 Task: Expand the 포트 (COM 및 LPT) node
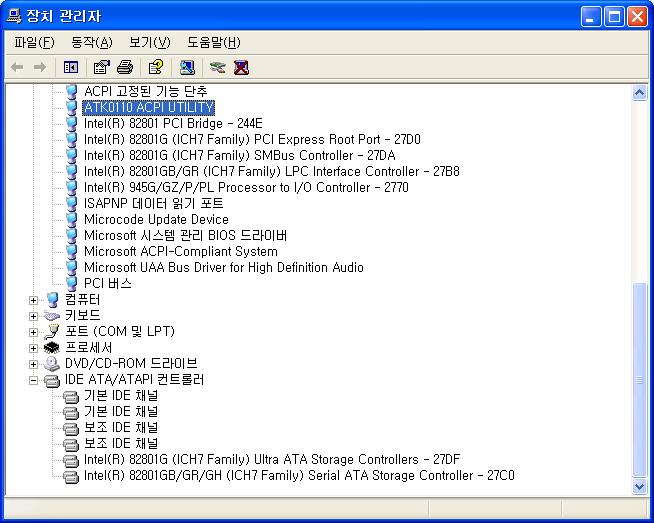[33, 332]
